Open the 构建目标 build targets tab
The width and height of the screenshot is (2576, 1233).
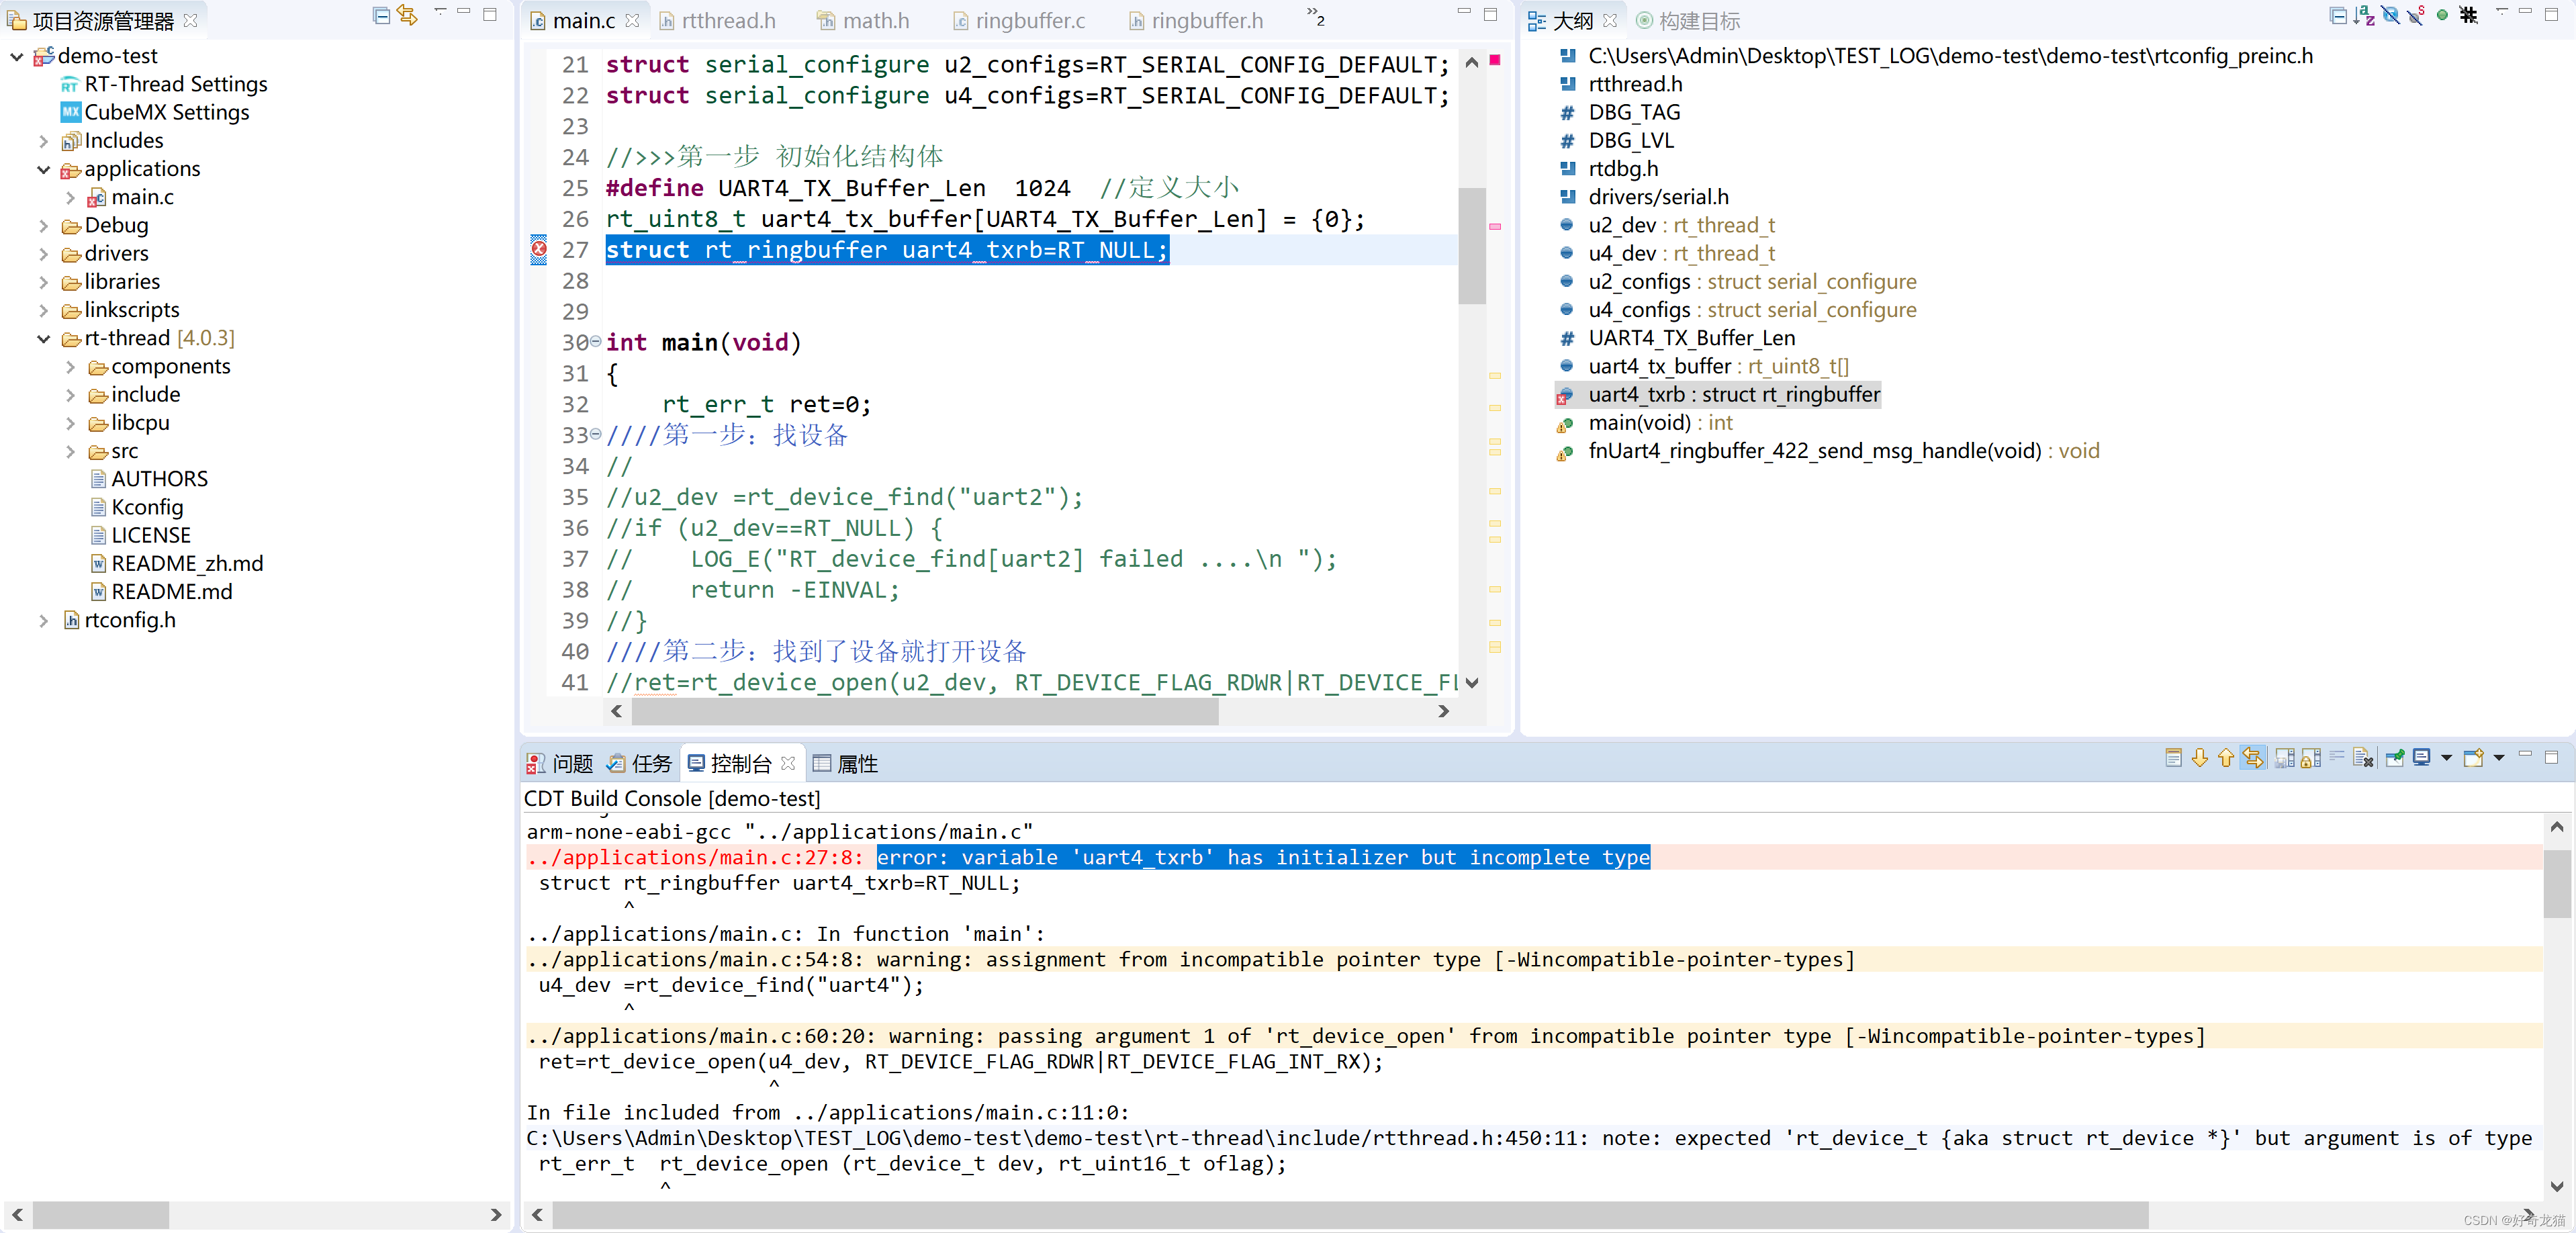coord(1688,20)
